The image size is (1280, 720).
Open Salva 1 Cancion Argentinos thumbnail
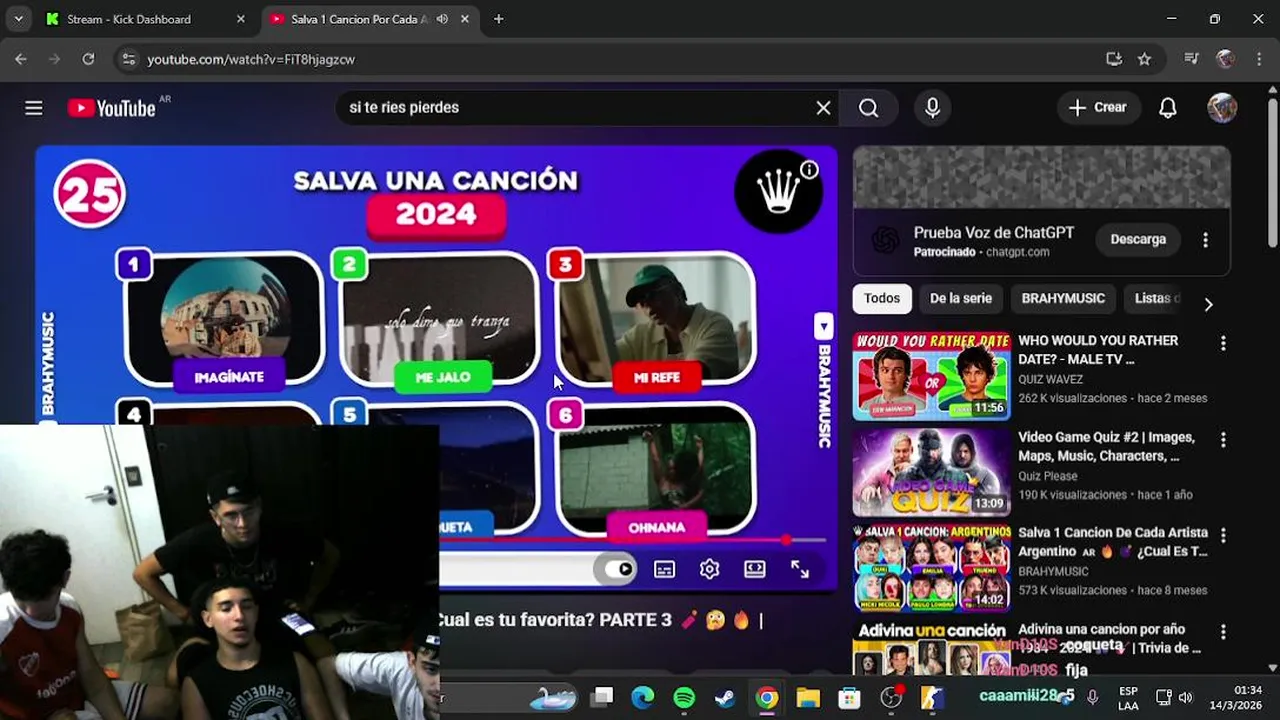tap(932, 568)
